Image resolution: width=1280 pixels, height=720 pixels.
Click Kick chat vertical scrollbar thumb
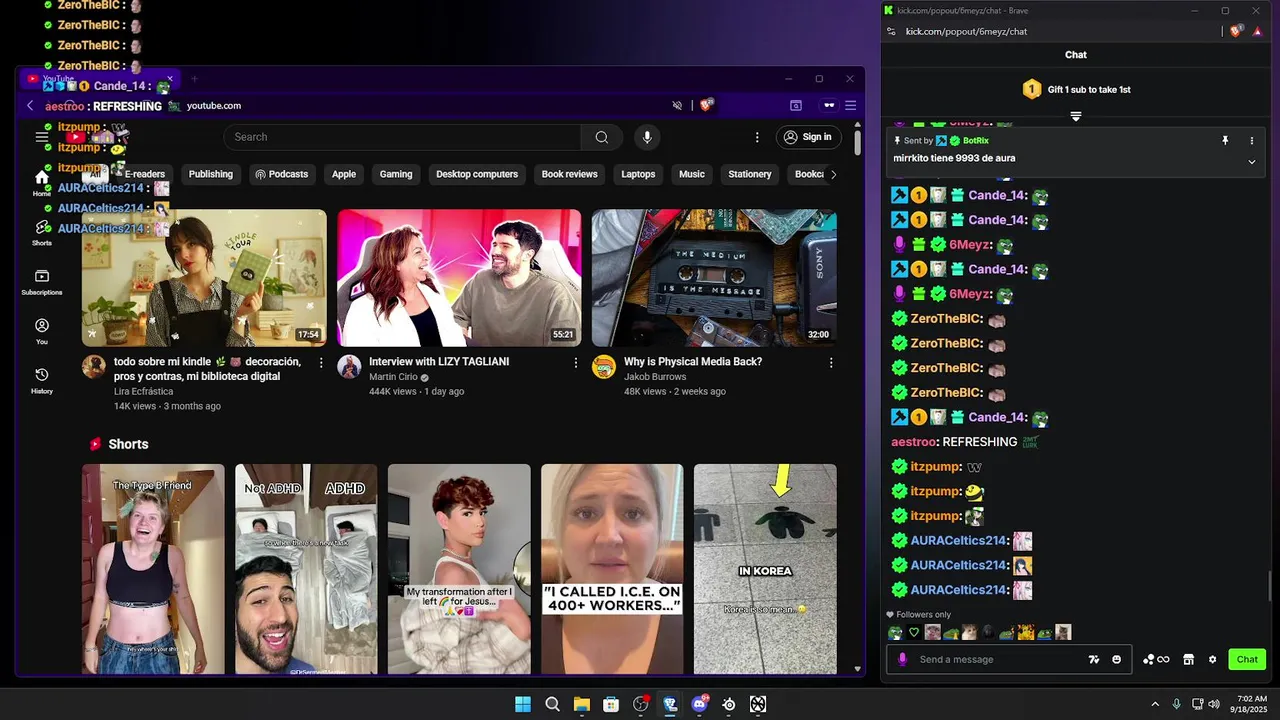coord(1272,586)
